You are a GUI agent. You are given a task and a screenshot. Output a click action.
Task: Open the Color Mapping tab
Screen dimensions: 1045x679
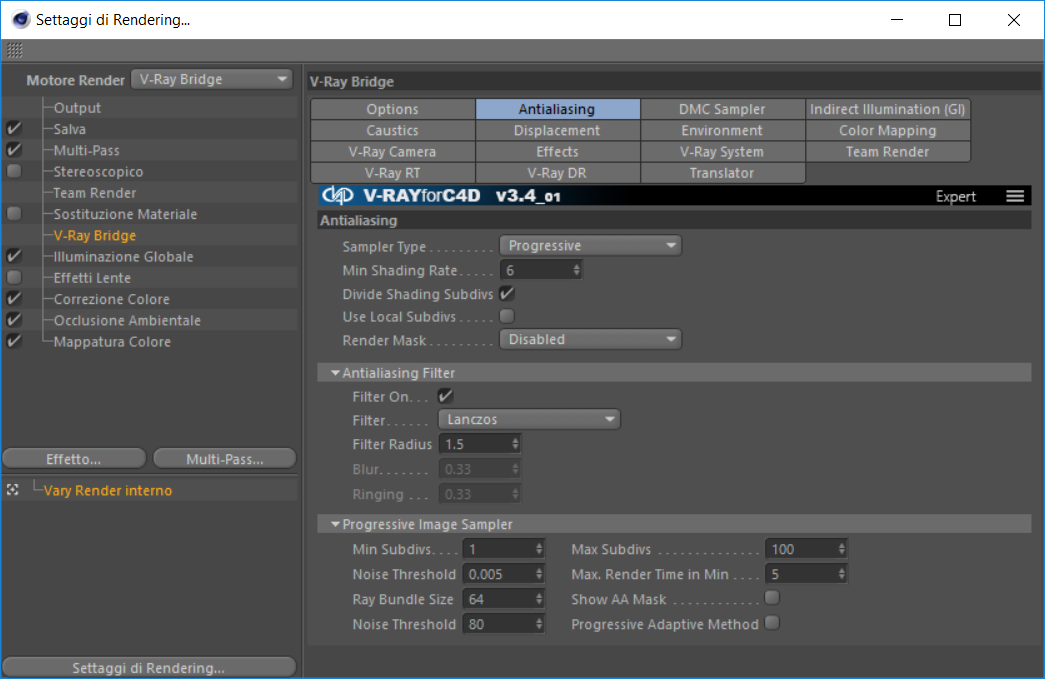pos(888,130)
